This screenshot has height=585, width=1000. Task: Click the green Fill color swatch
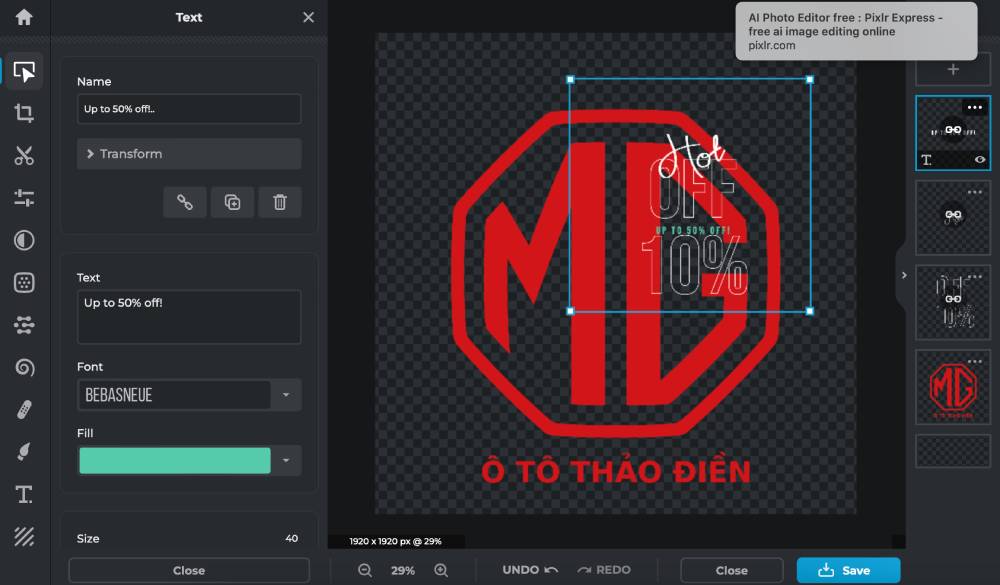coord(175,461)
